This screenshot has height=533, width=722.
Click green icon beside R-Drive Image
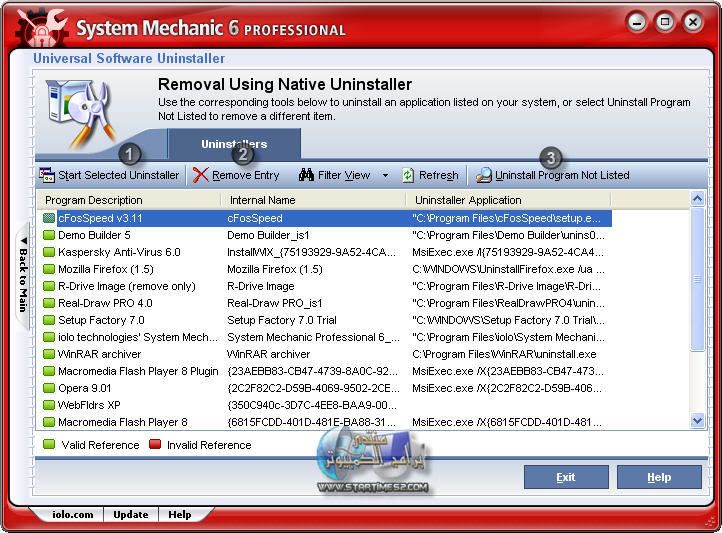coord(49,286)
